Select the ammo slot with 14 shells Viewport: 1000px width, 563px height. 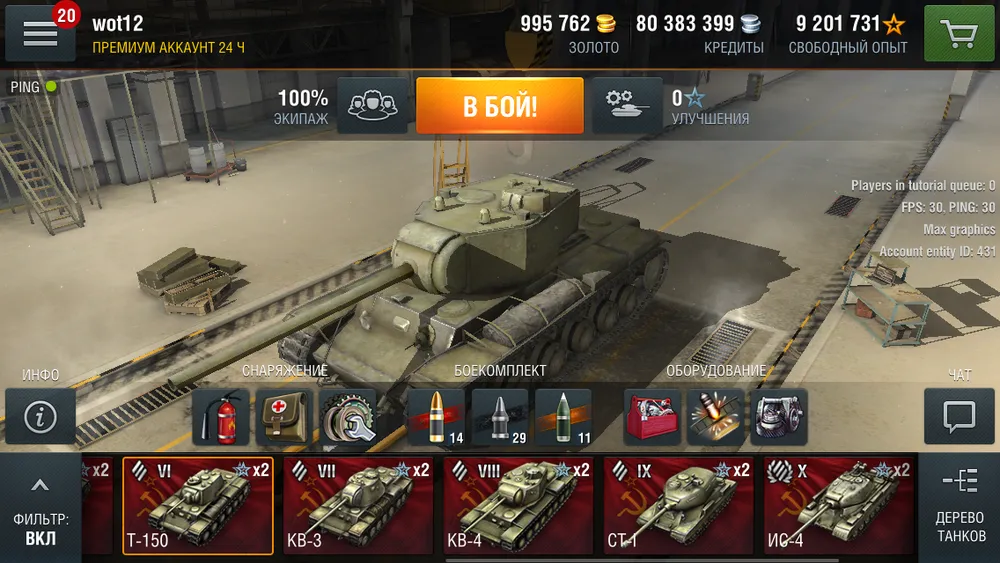pyautogui.click(x=436, y=417)
